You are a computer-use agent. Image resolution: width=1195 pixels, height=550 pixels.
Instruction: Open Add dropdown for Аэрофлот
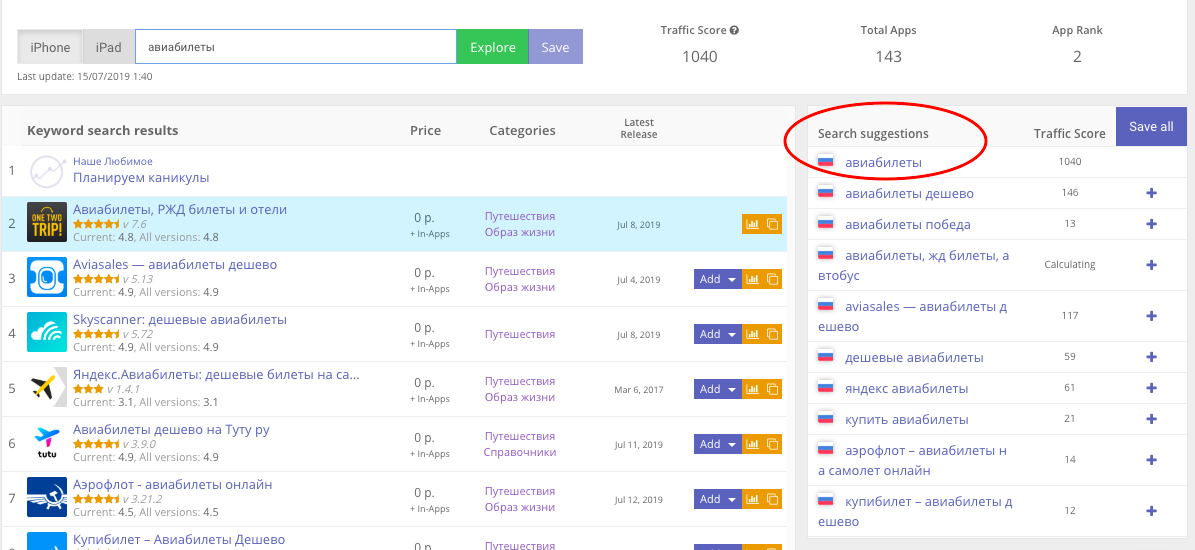point(718,499)
